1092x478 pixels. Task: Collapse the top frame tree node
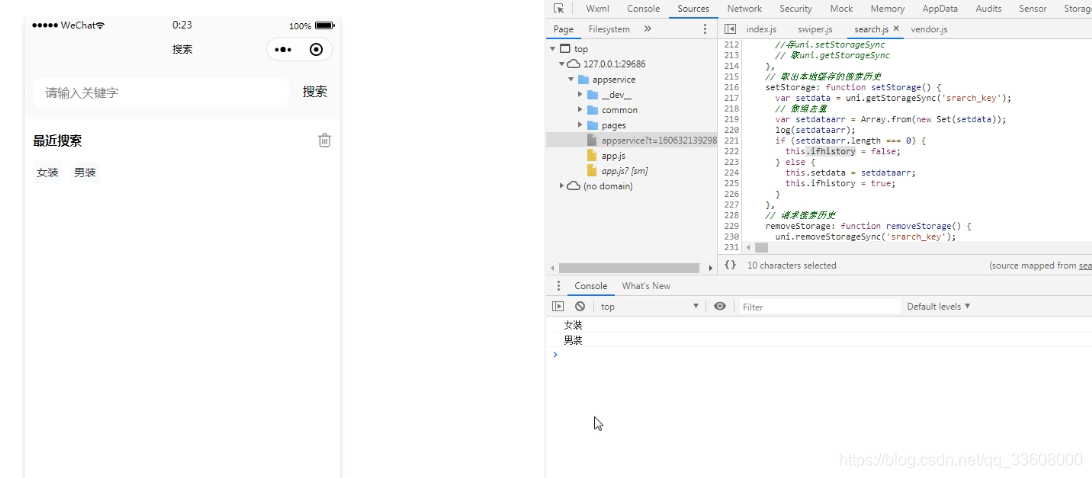(x=553, y=49)
